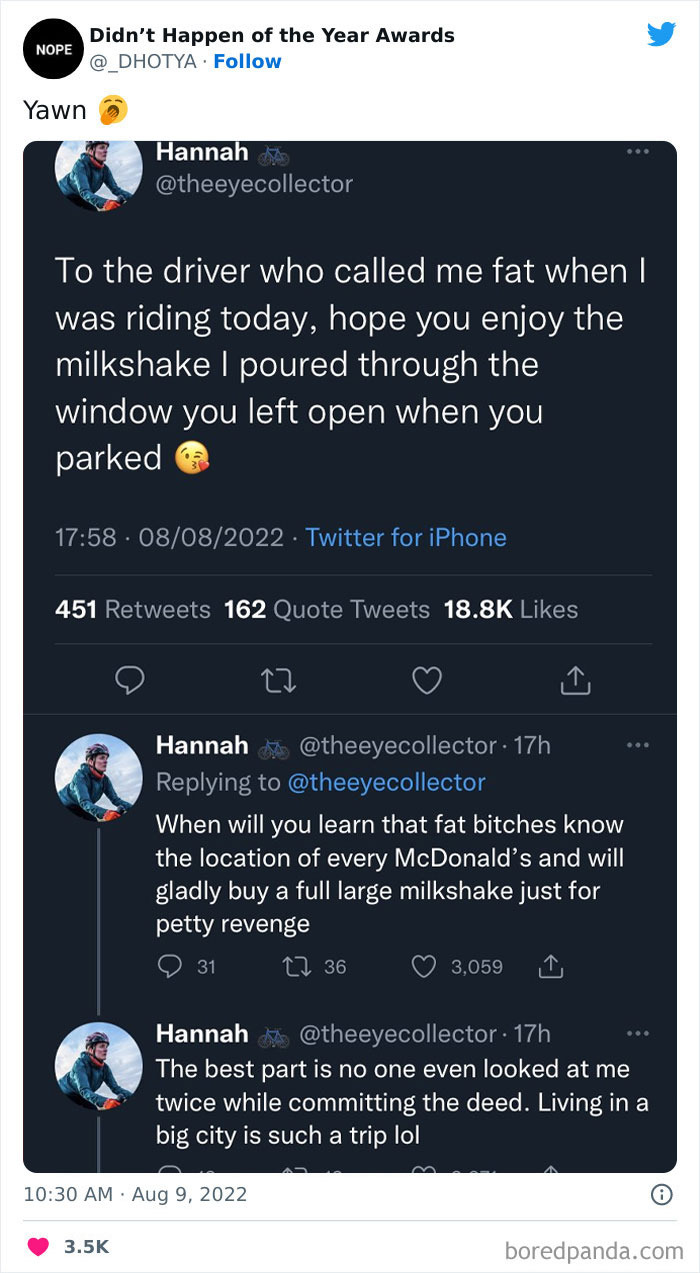700x1273 pixels.
Task: Share the main tweet via share icon
Action: pyautogui.click(x=574, y=680)
